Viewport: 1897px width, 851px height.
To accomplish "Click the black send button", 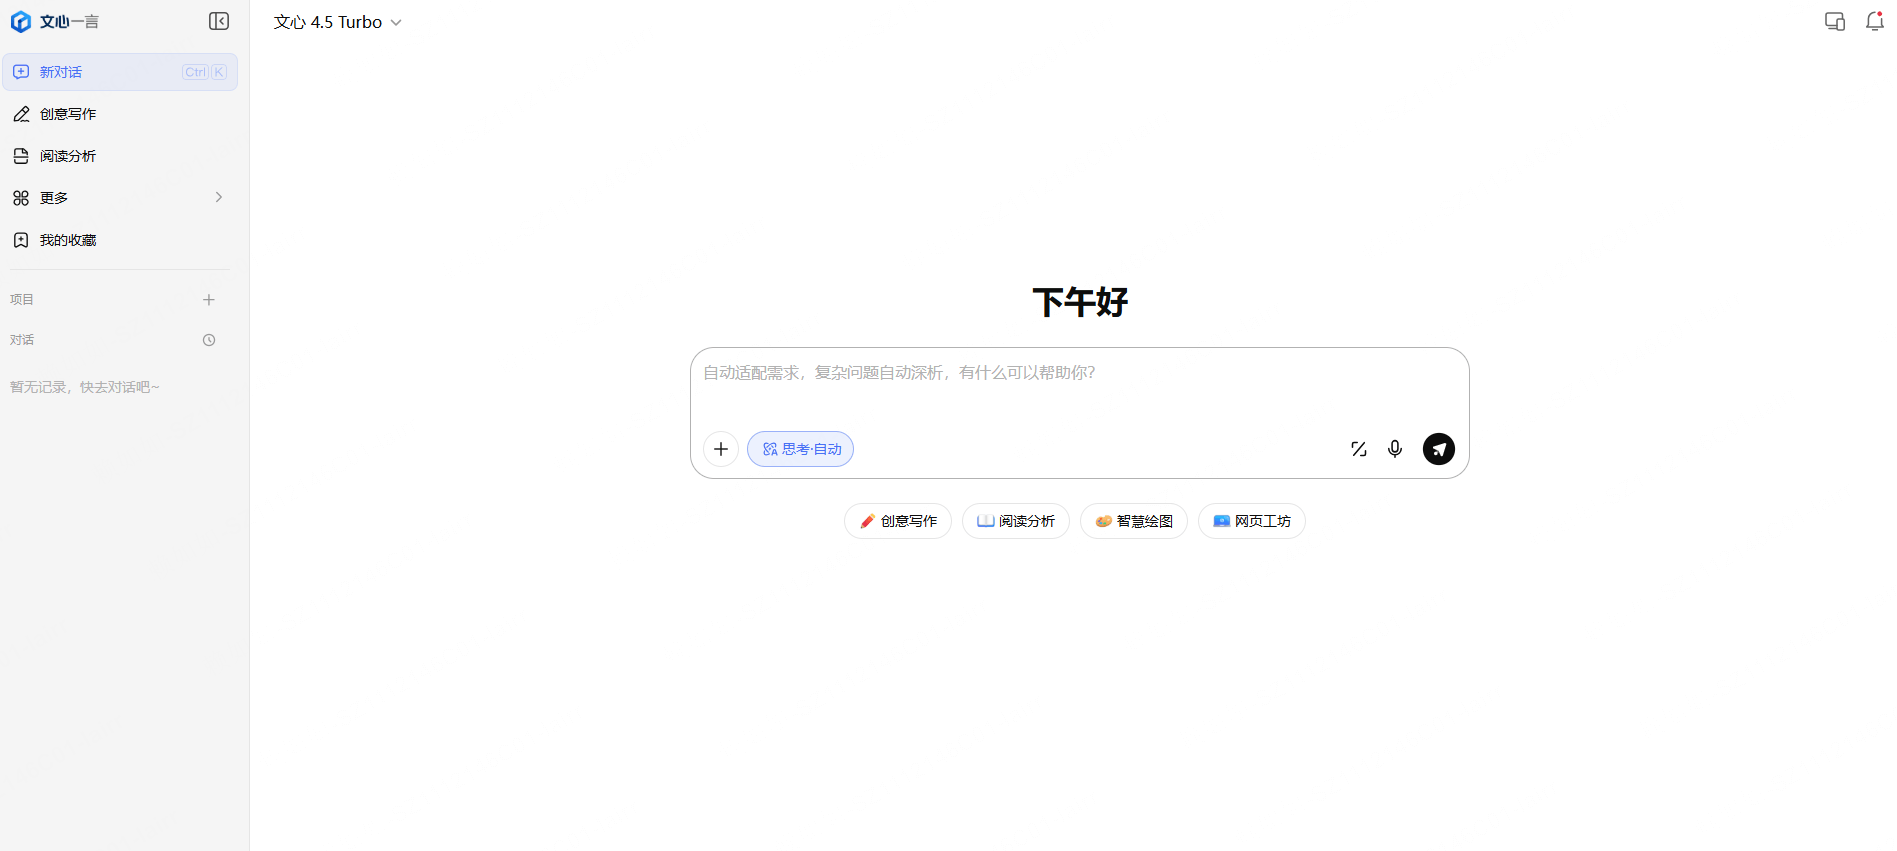I will point(1439,449).
